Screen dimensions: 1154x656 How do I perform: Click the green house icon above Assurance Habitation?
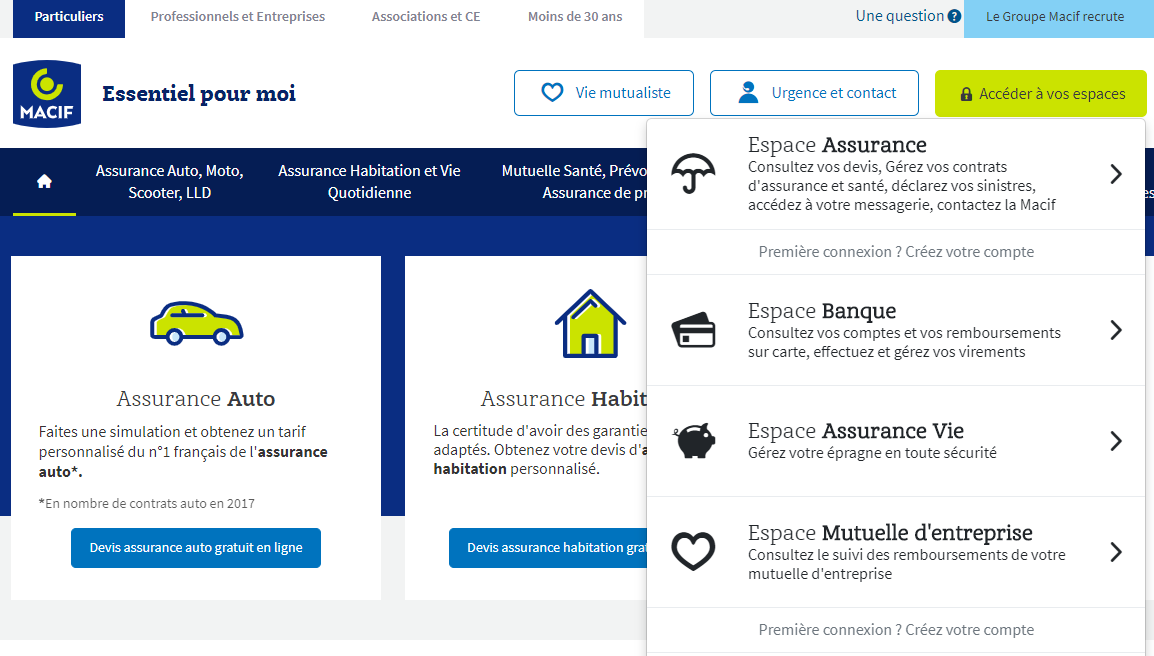(590, 322)
